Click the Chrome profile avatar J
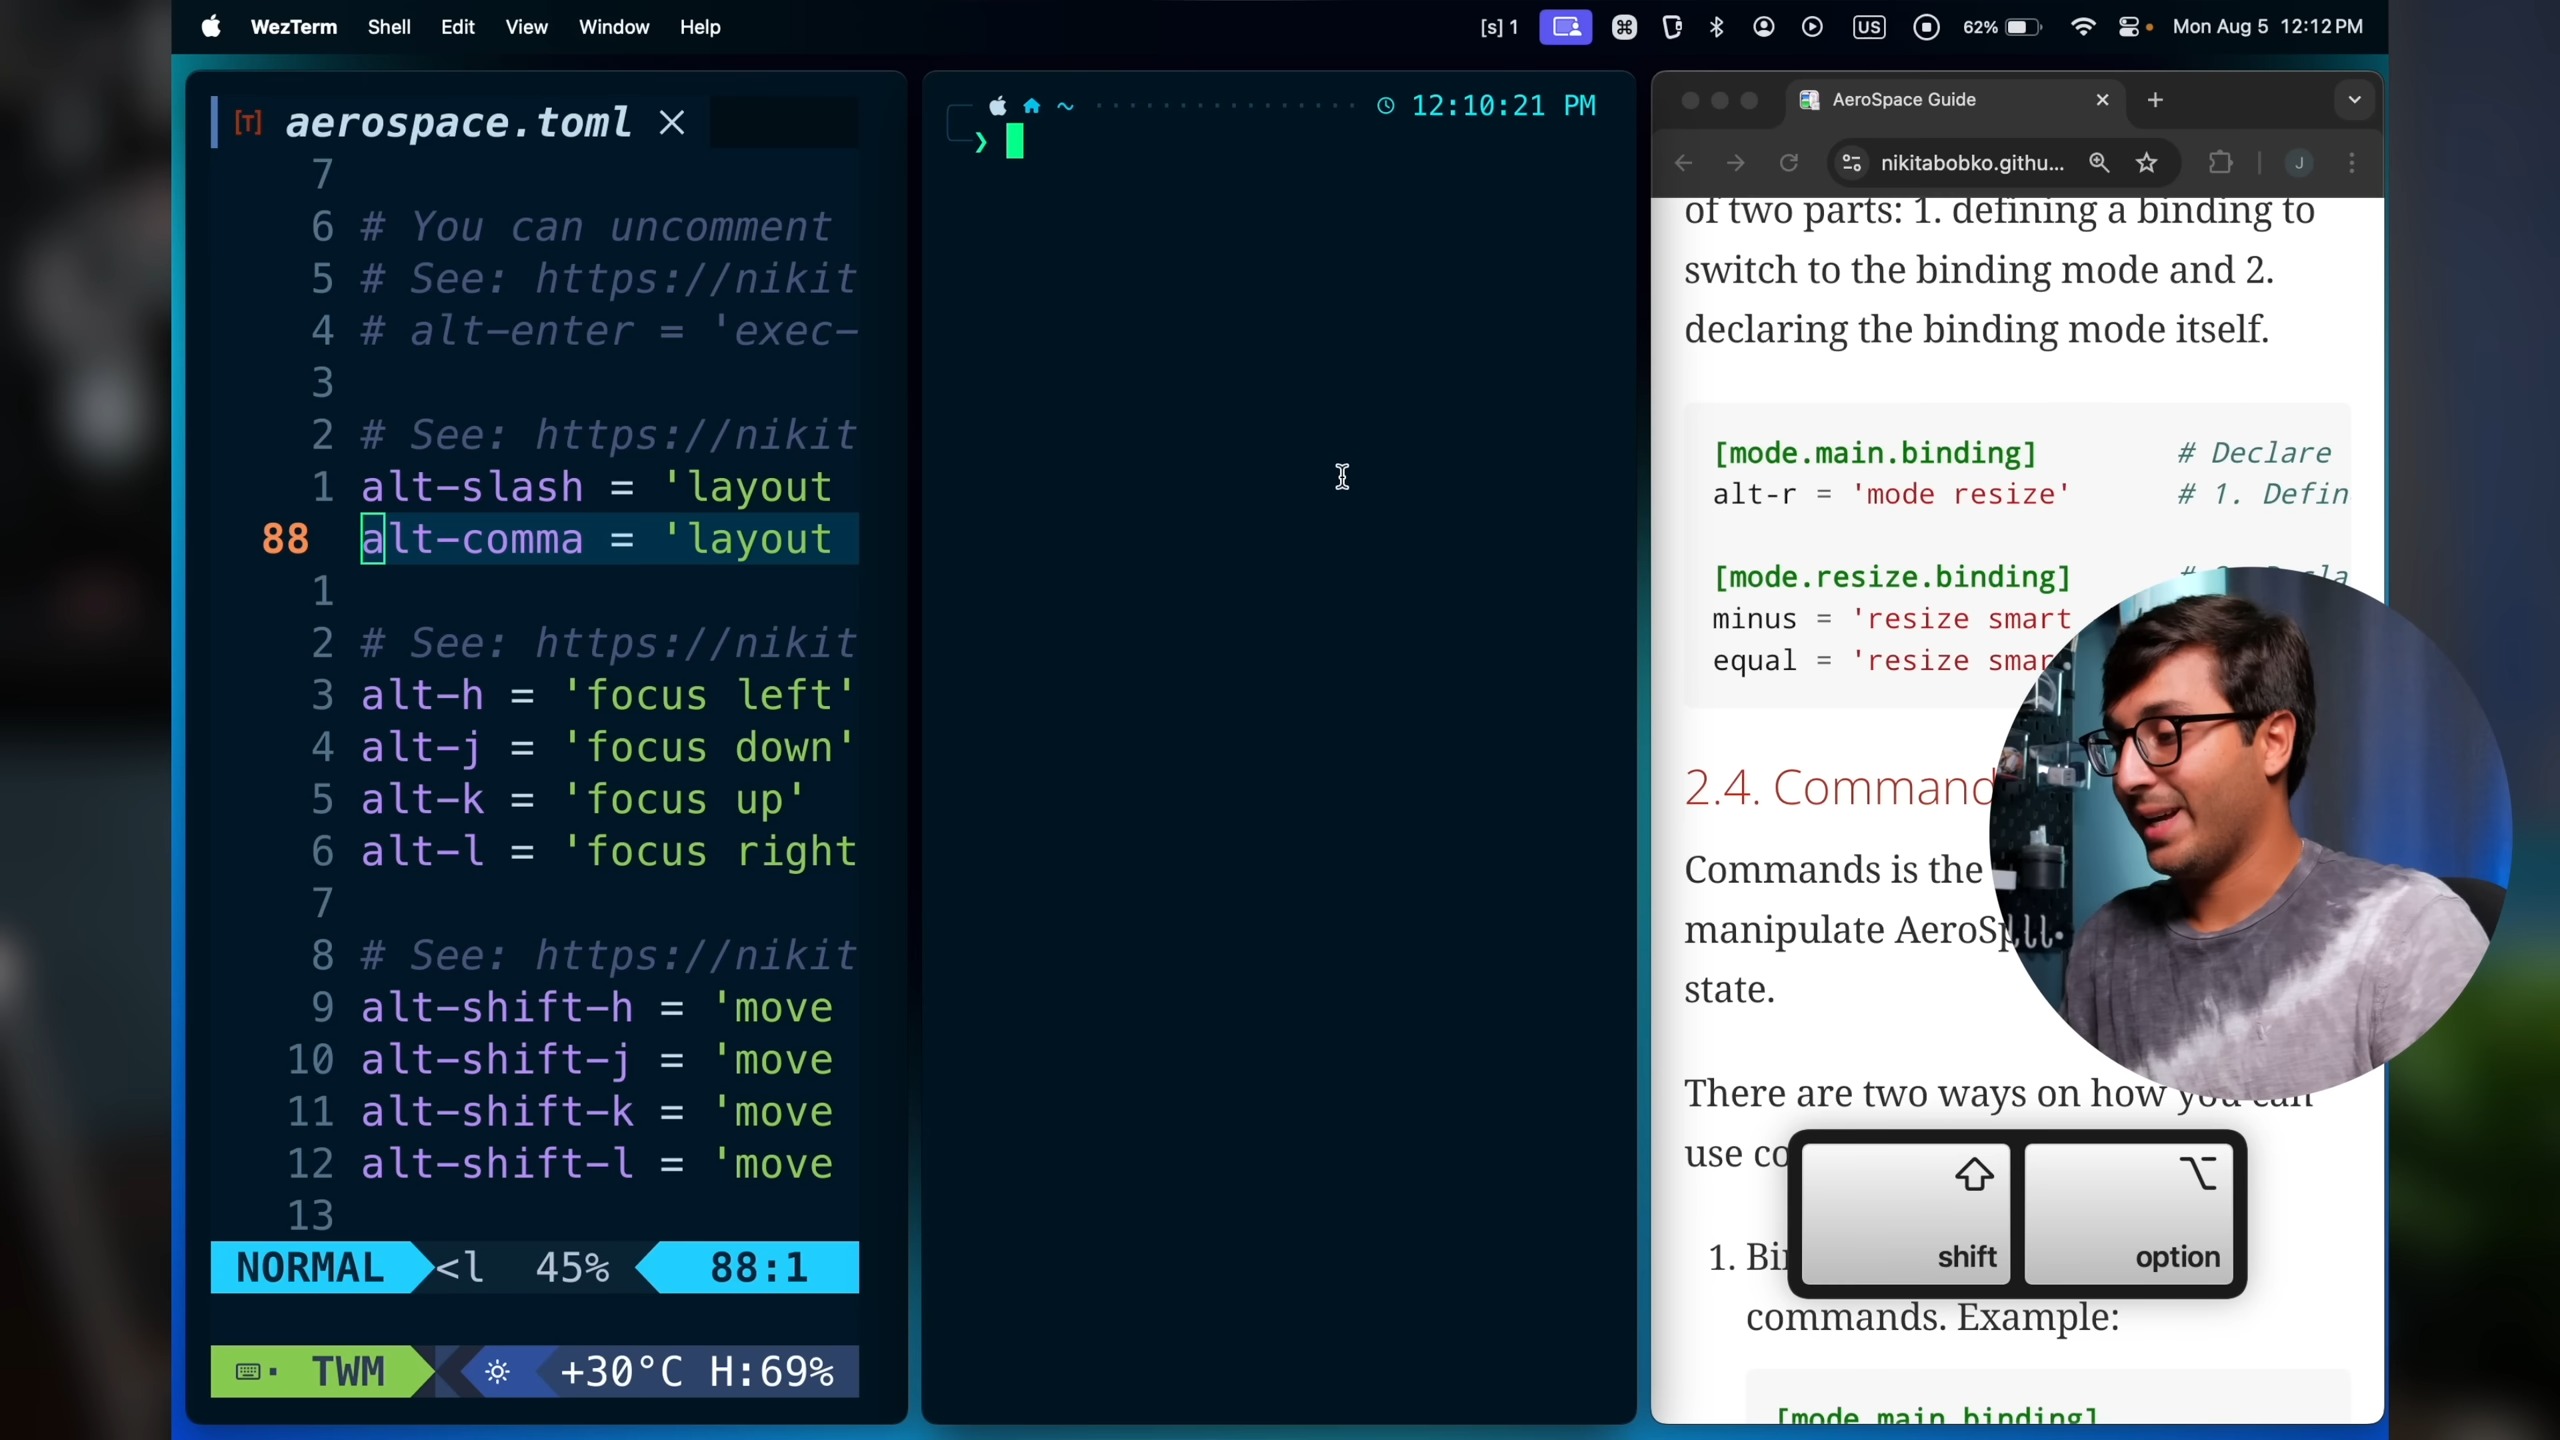The height and width of the screenshot is (1440, 2560). tap(2299, 163)
